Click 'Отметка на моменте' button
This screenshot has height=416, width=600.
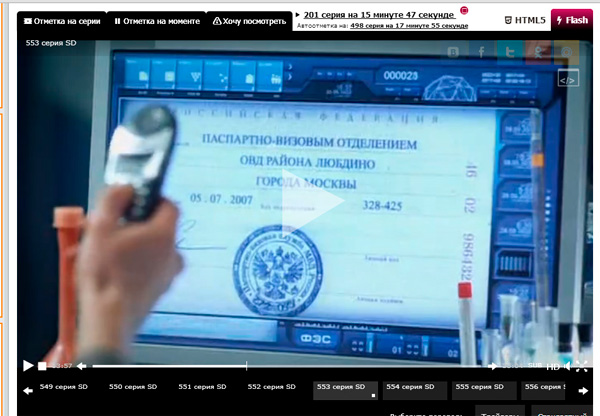click(x=155, y=20)
